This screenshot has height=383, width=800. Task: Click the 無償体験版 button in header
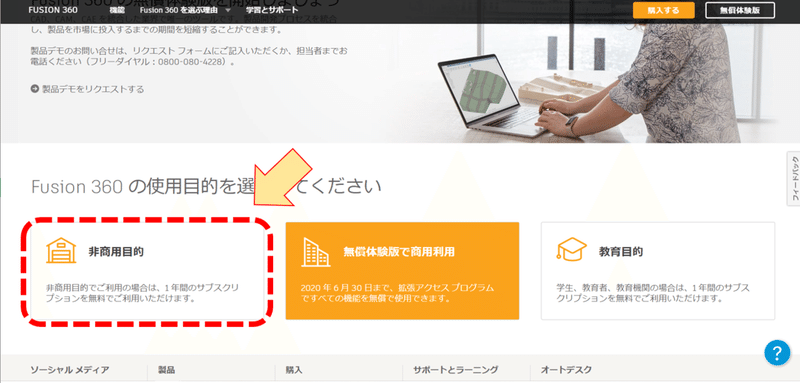tap(740, 10)
